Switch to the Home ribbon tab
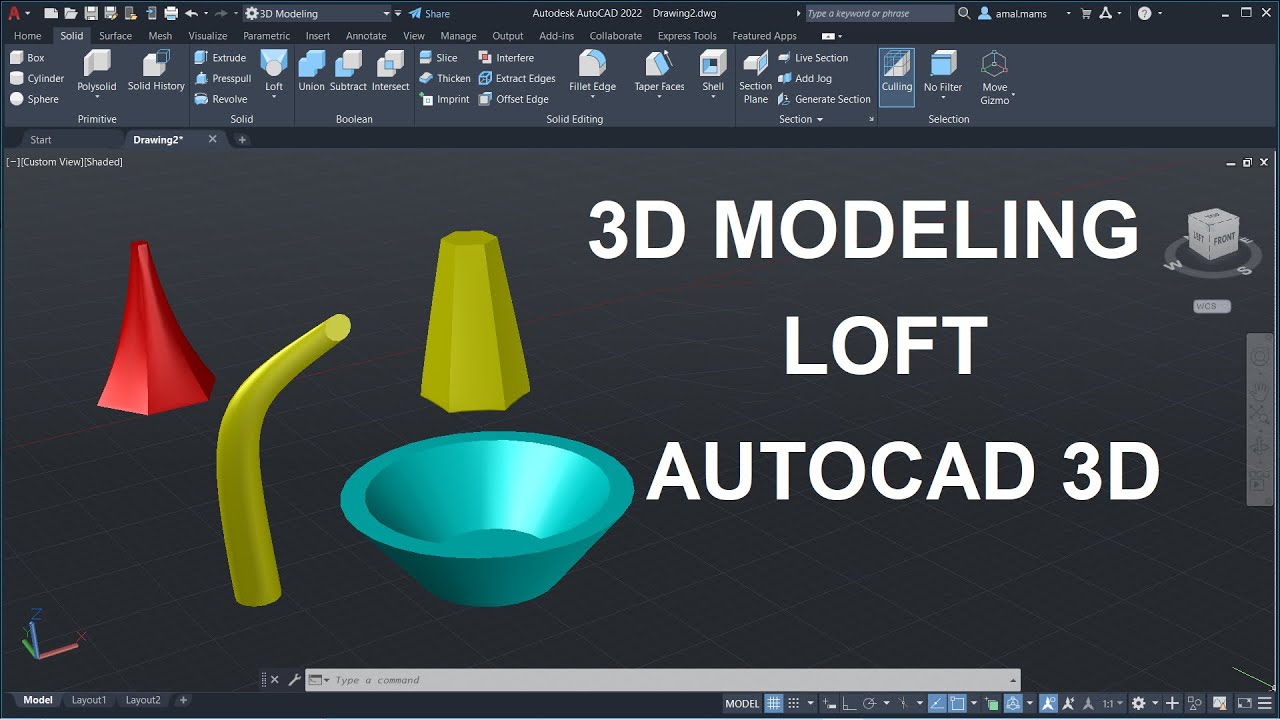The width and height of the screenshot is (1280, 720). (x=27, y=36)
